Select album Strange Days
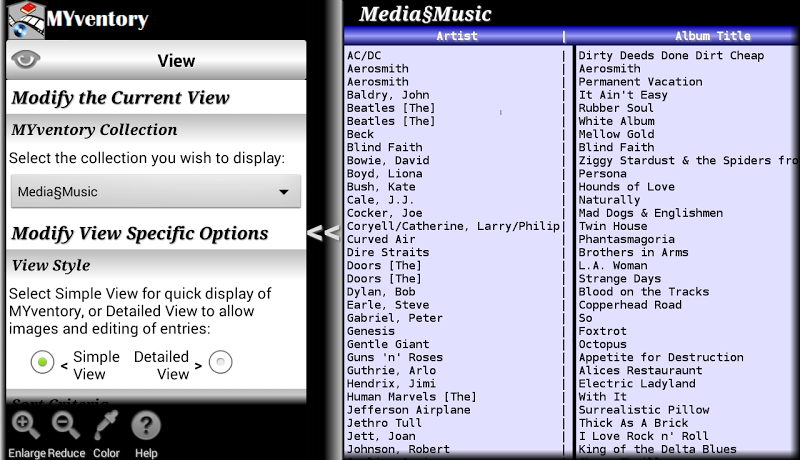Viewport: 800px width, 460px height. coord(619,279)
